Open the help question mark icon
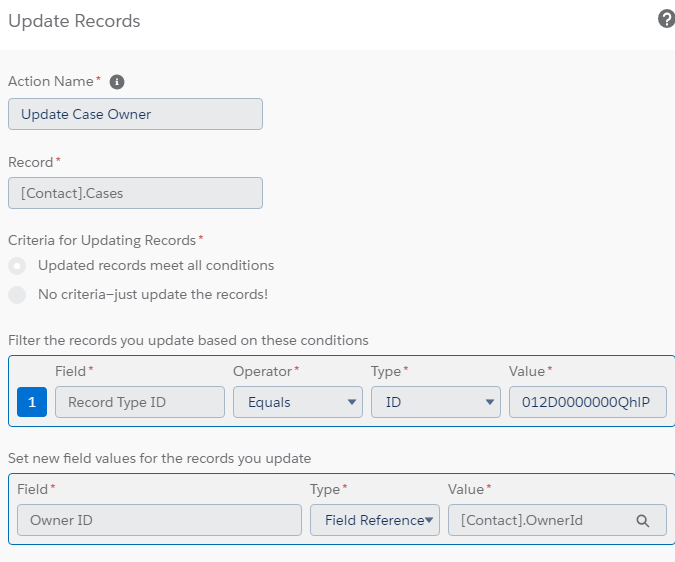Viewport: 675px width, 562px height. coord(666,19)
